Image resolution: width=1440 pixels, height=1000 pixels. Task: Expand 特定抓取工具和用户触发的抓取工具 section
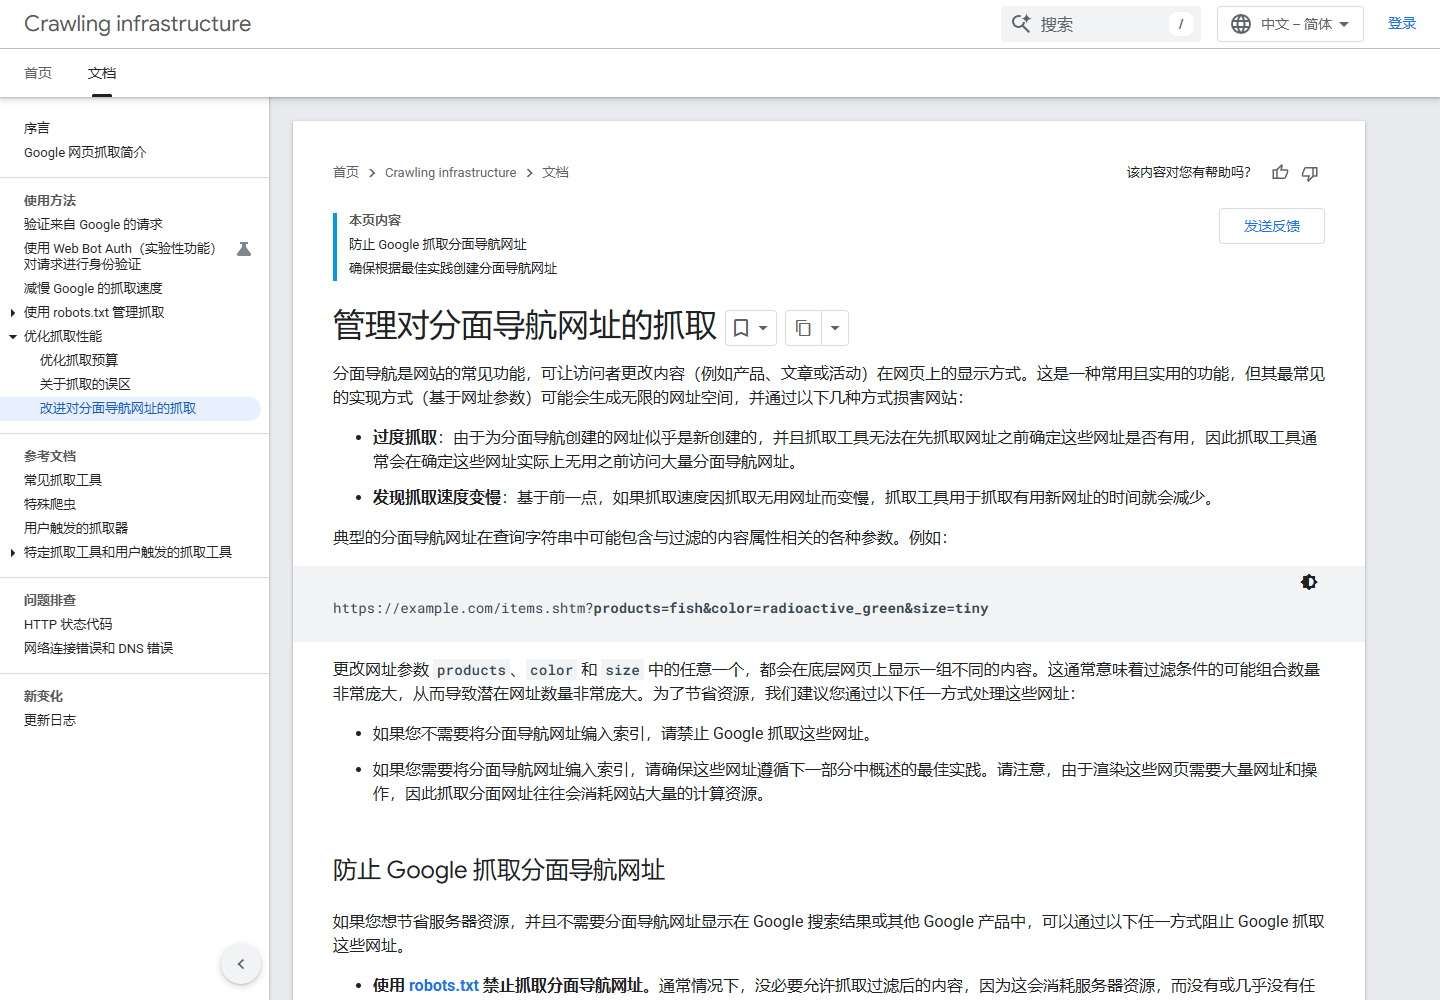pyautogui.click(x=12, y=553)
